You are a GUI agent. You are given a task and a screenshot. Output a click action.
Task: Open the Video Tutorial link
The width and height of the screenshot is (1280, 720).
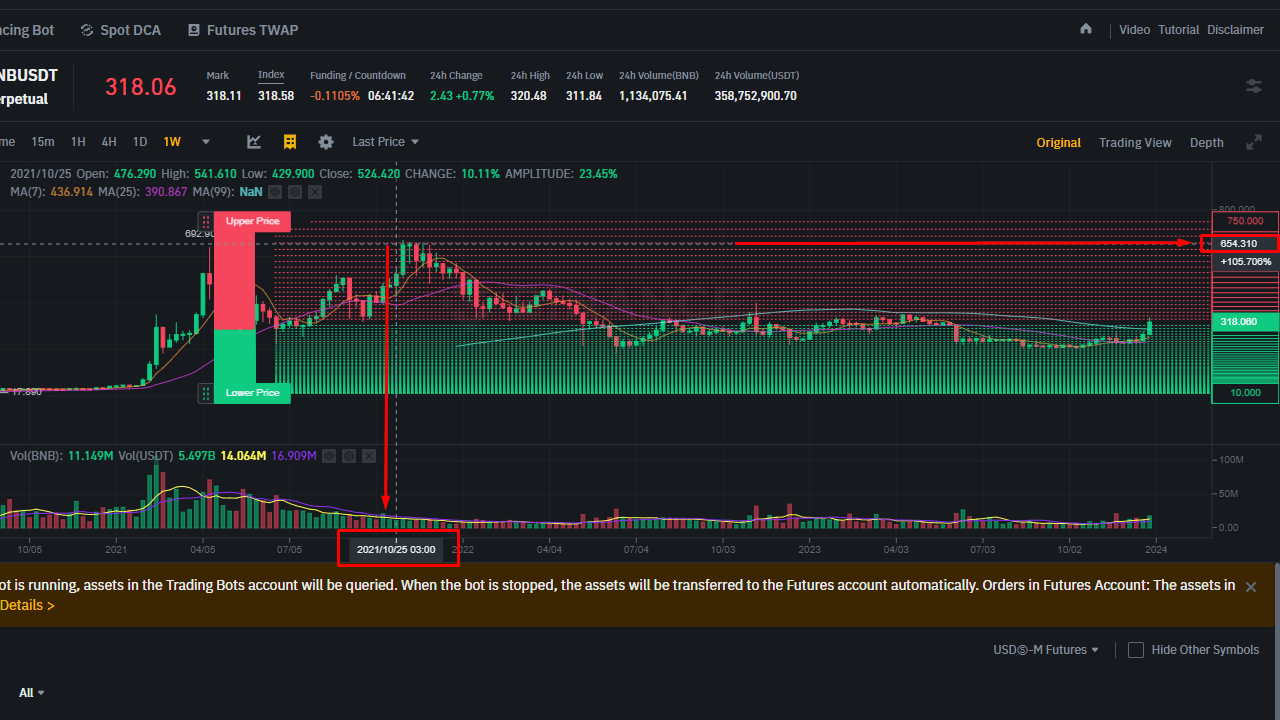coord(1159,30)
